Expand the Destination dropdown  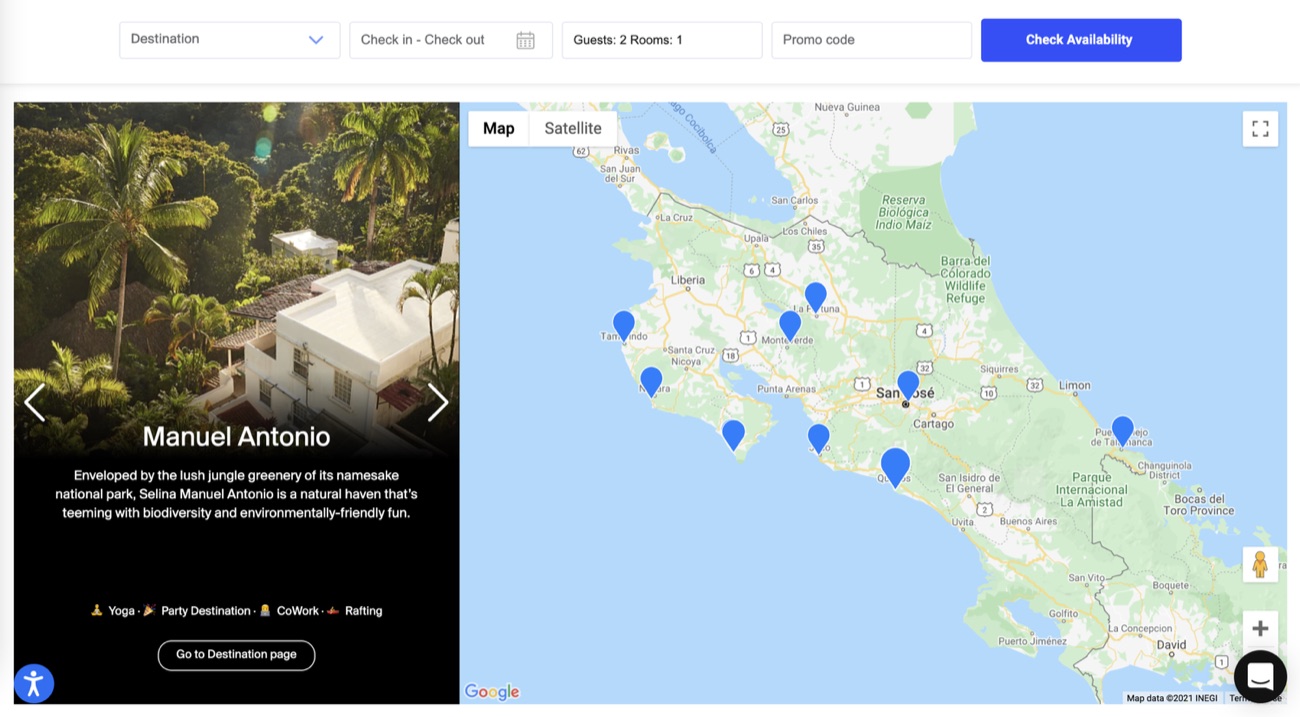pyautogui.click(x=229, y=40)
